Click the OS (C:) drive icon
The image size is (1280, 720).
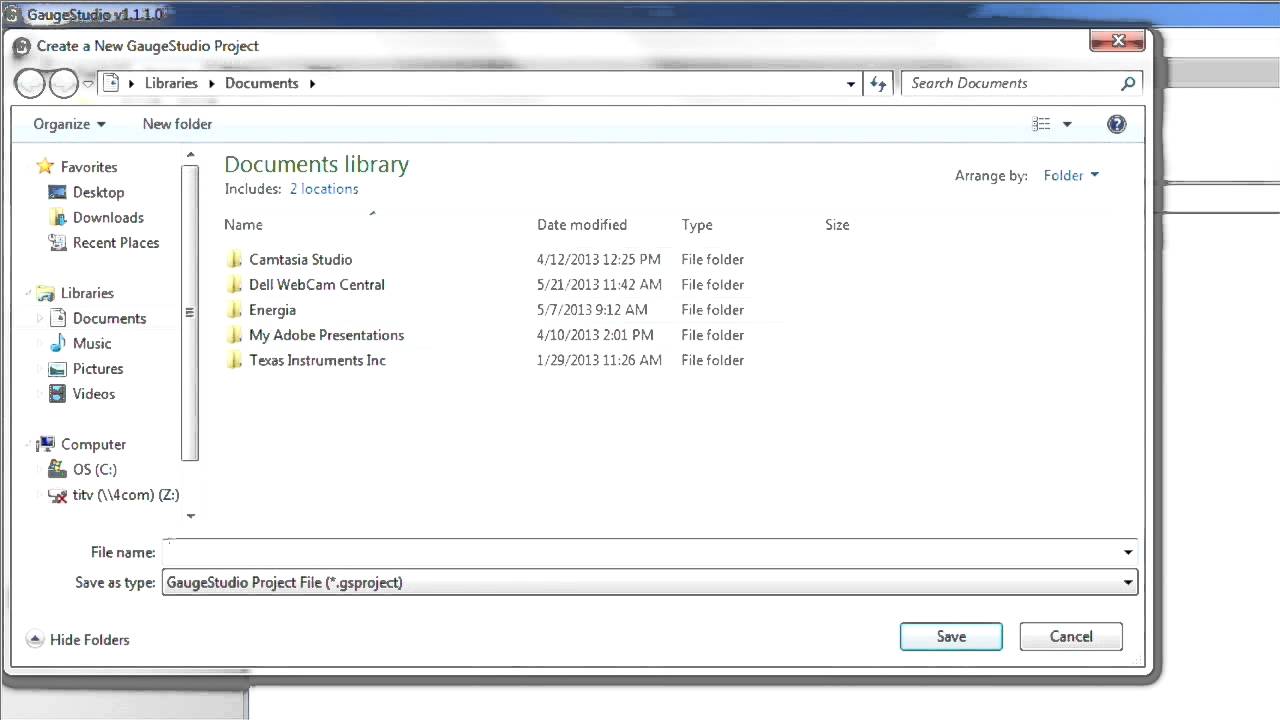(57, 469)
